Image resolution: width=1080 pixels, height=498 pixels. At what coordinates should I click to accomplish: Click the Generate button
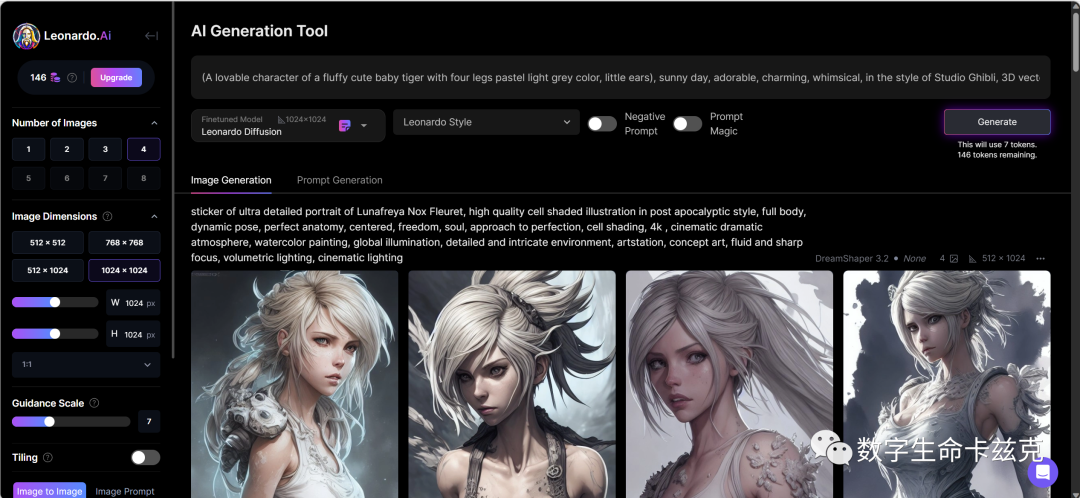click(997, 122)
